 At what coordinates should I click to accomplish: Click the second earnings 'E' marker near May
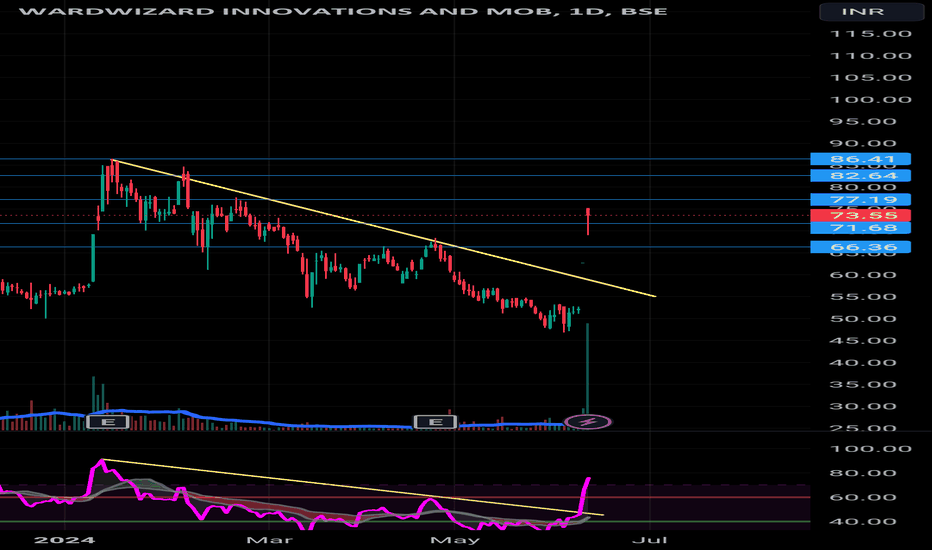point(435,422)
